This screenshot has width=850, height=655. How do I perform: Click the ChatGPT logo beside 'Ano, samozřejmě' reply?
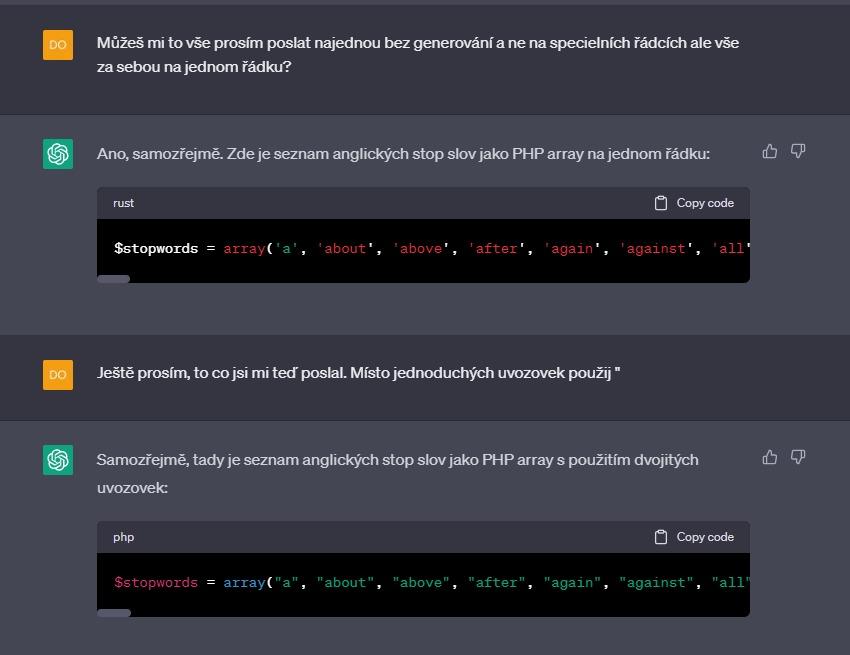pos(58,154)
